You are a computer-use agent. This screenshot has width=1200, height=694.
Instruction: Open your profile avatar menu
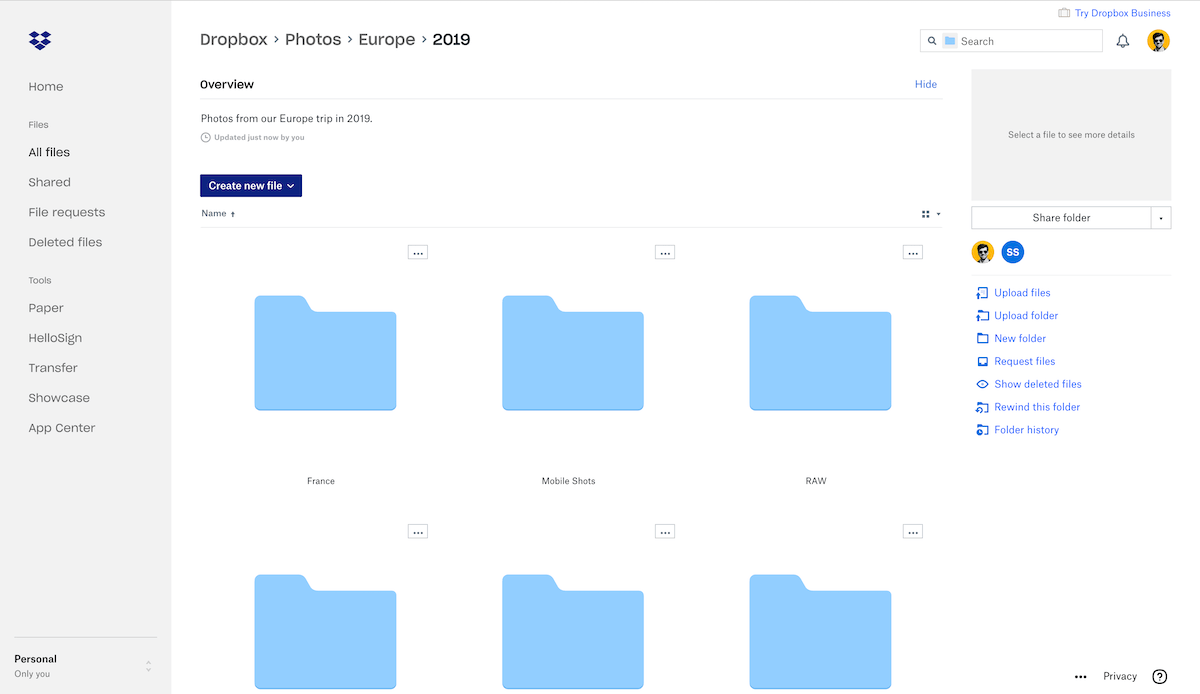point(1158,40)
